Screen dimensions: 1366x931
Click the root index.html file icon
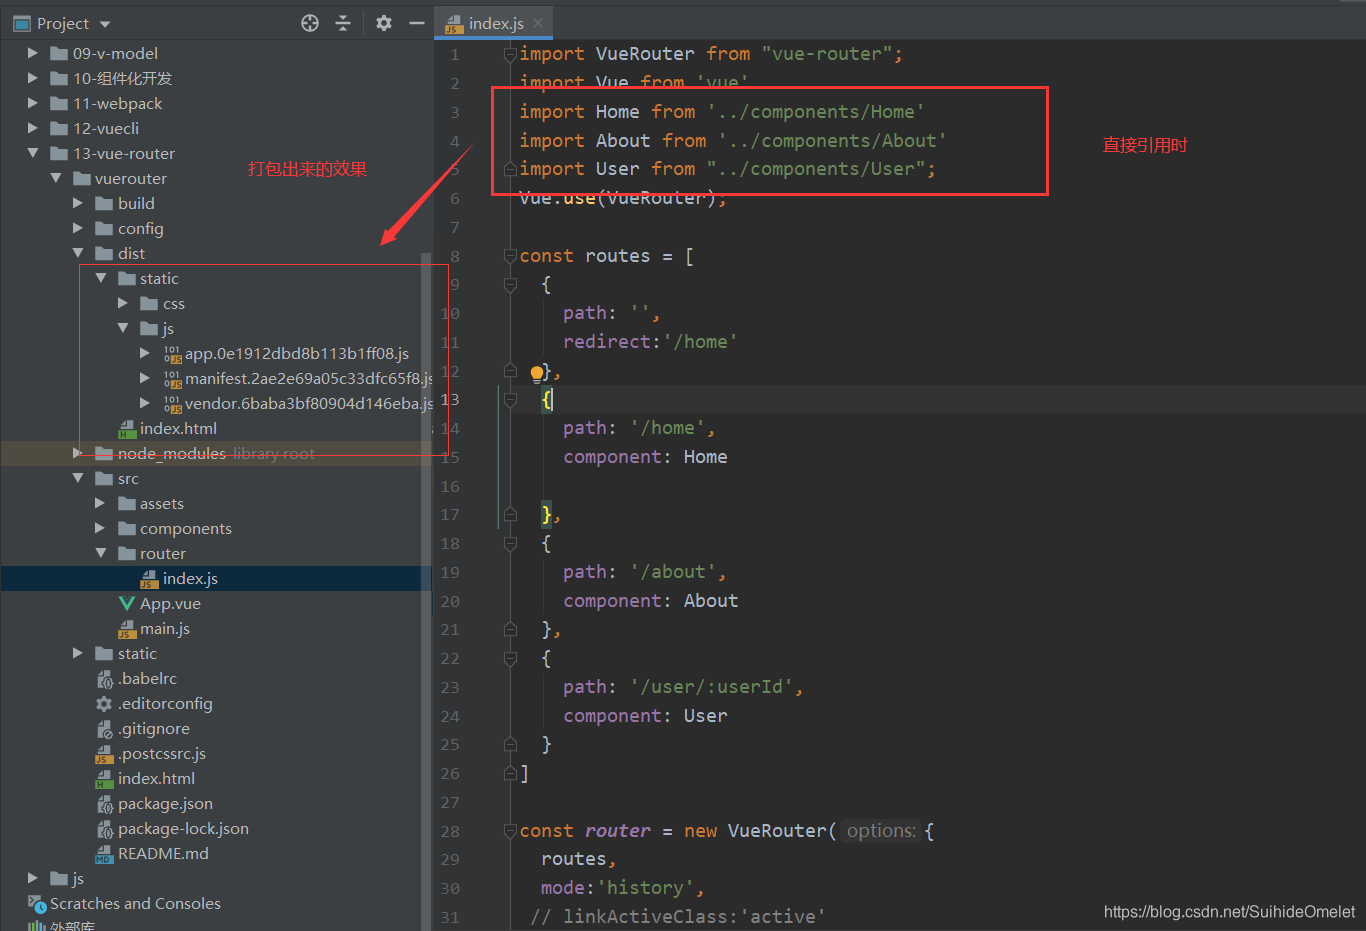click(105, 779)
